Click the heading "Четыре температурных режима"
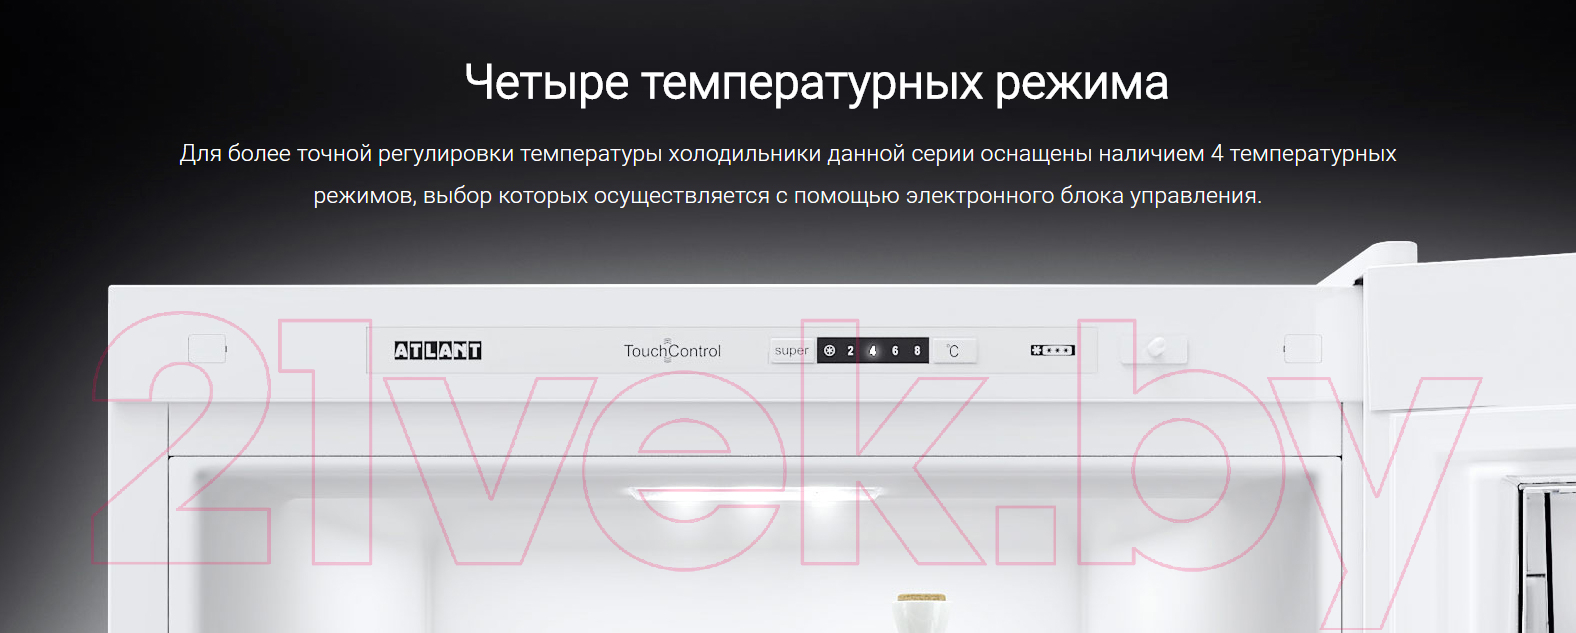The height and width of the screenshot is (633, 1576). pos(816,82)
